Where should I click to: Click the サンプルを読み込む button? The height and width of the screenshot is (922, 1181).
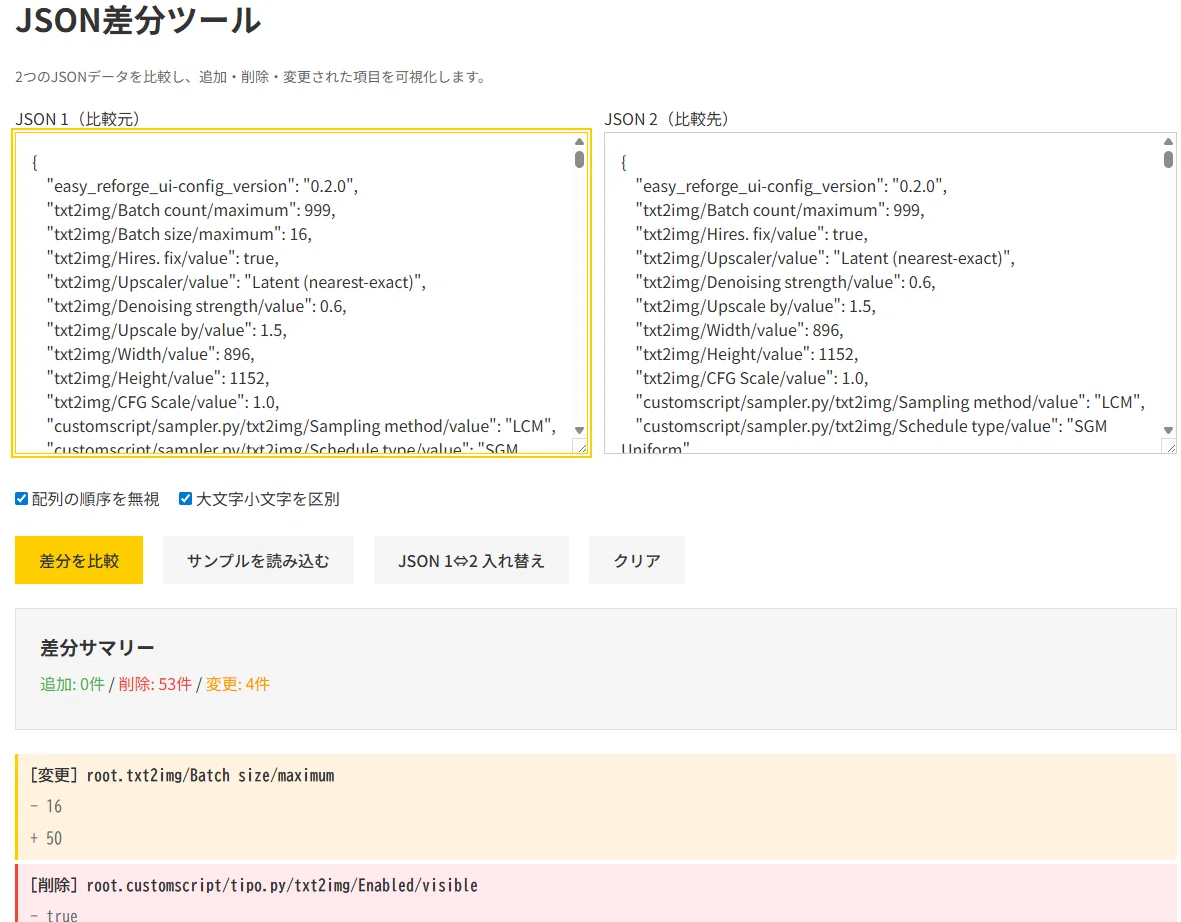pos(258,560)
